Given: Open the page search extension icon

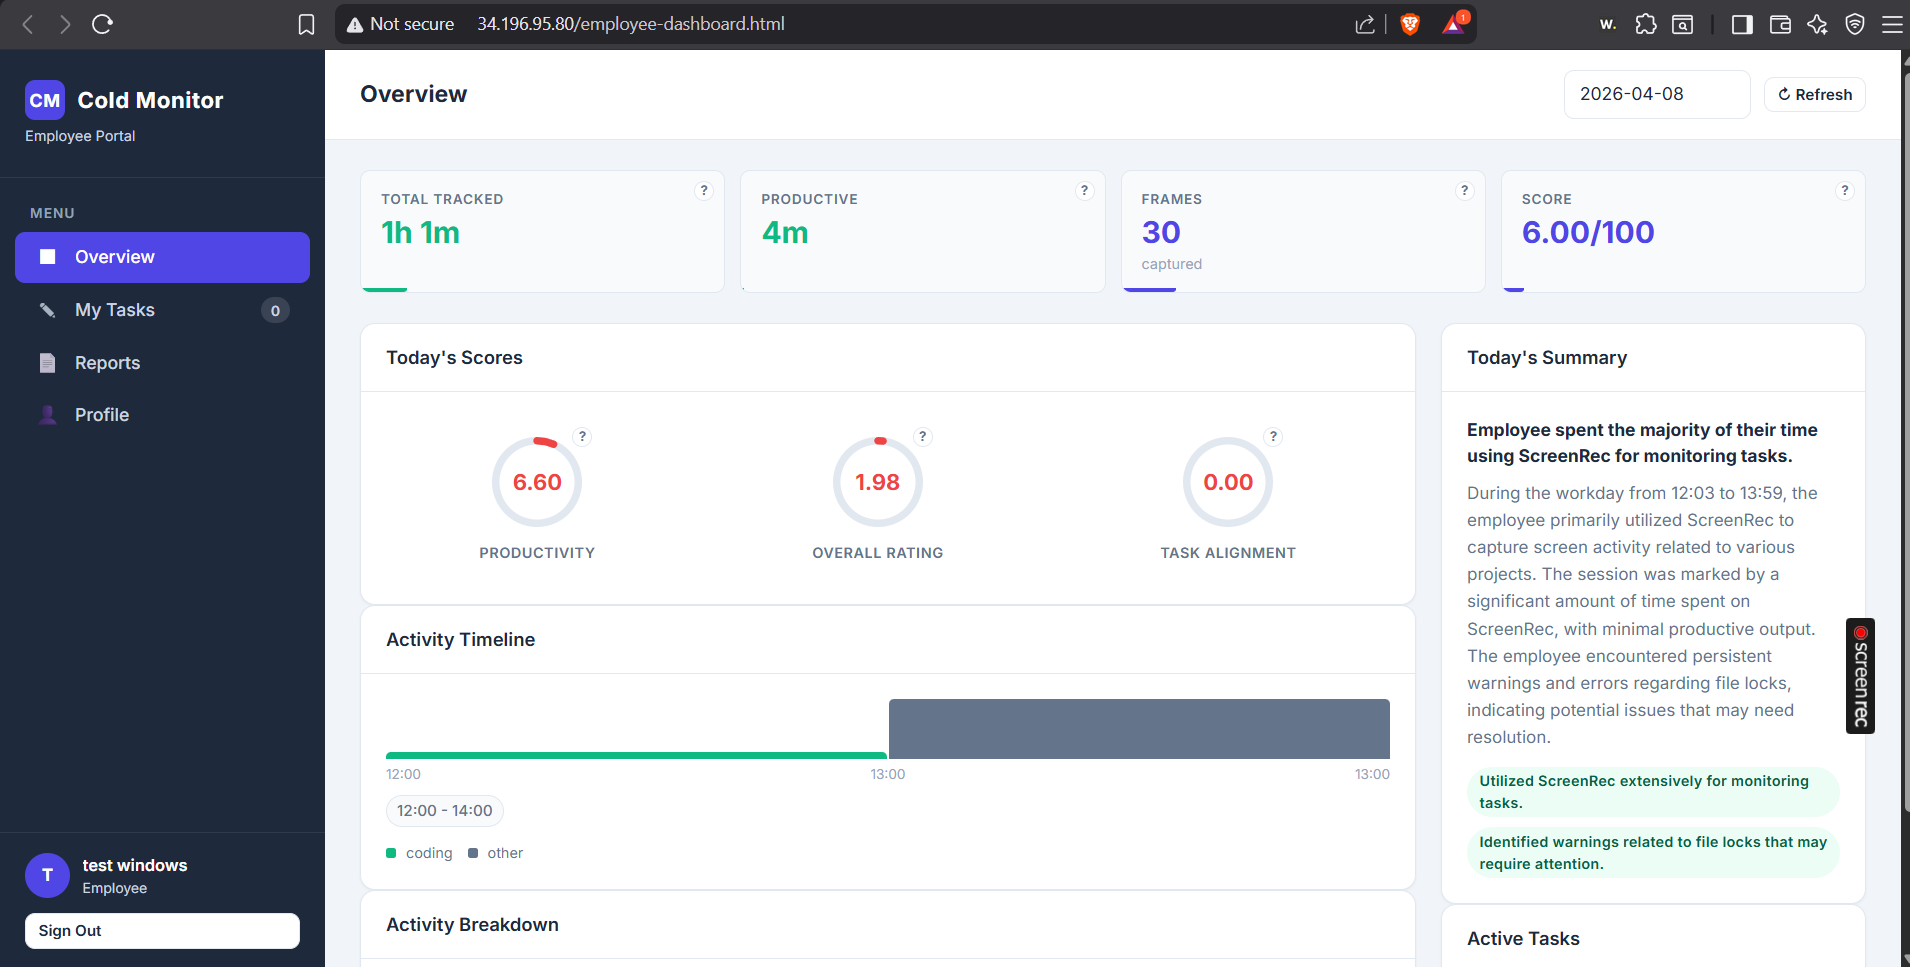Looking at the screenshot, I should [x=1683, y=24].
